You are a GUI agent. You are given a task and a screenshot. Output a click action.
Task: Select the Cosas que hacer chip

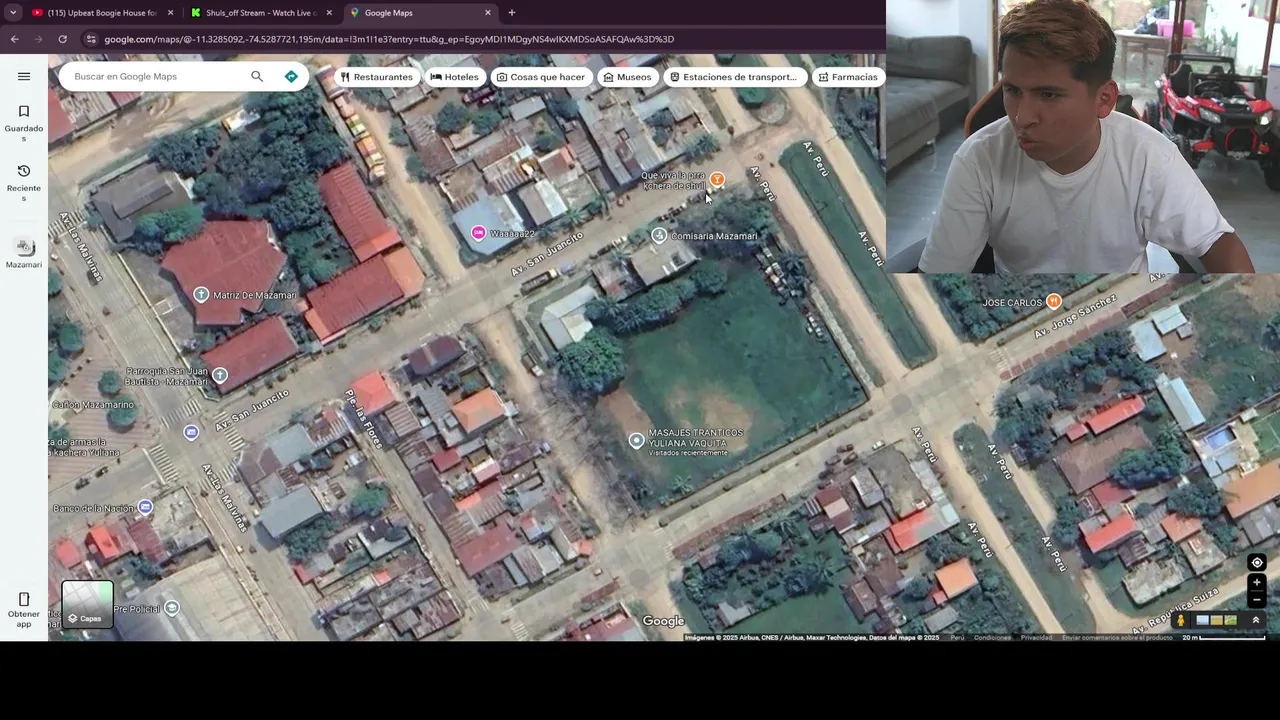540,77
